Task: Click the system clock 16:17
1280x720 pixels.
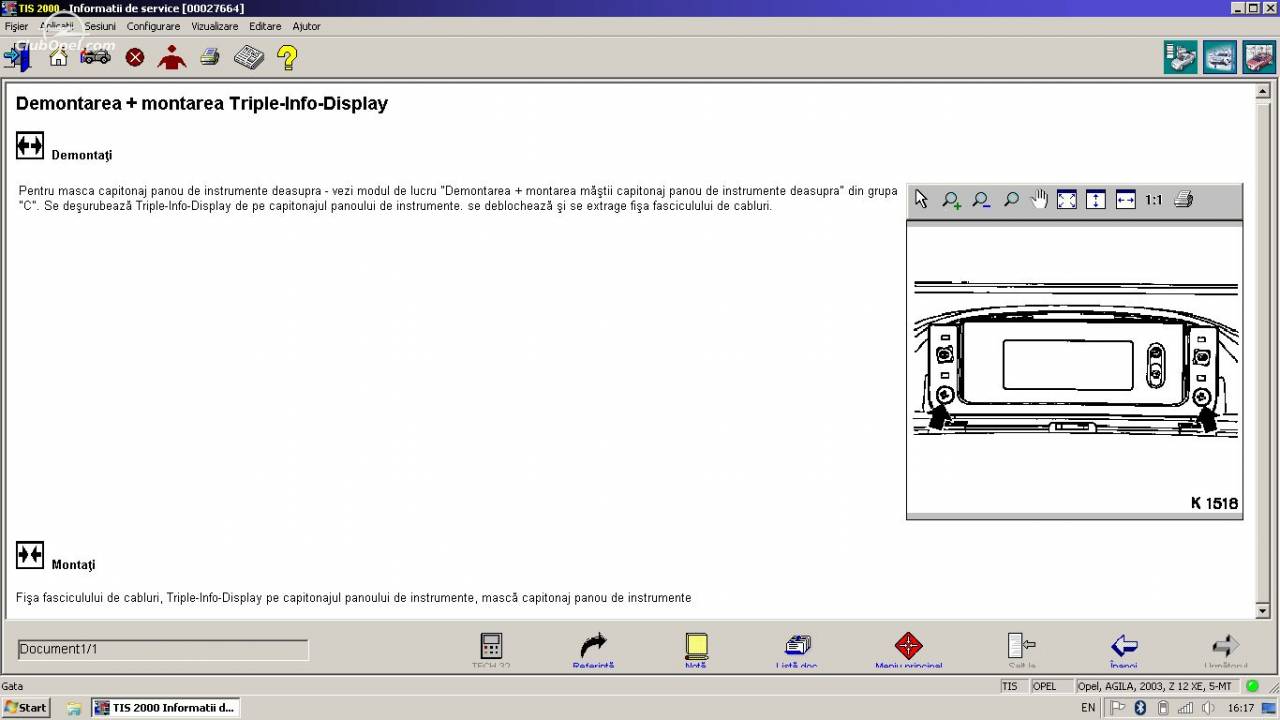Action: (1240, 708)
